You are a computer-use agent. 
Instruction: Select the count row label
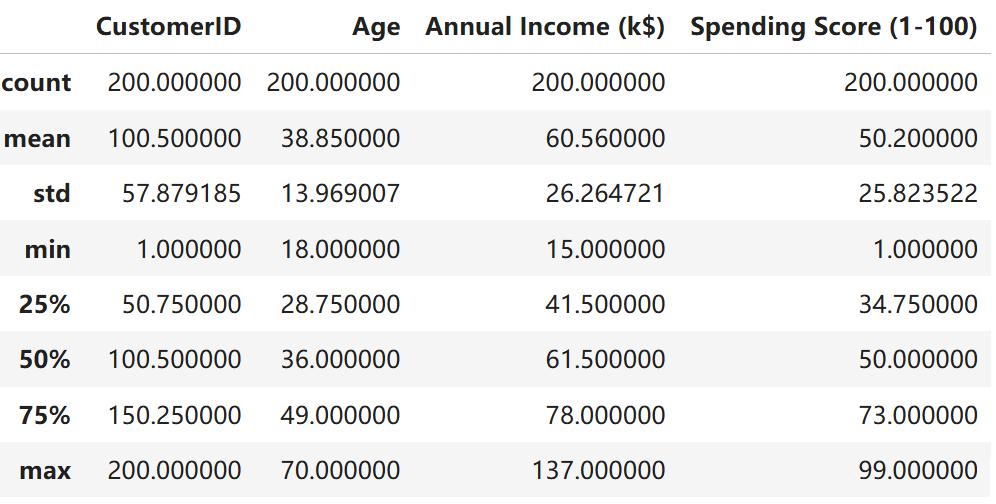(x=36, y=83)
